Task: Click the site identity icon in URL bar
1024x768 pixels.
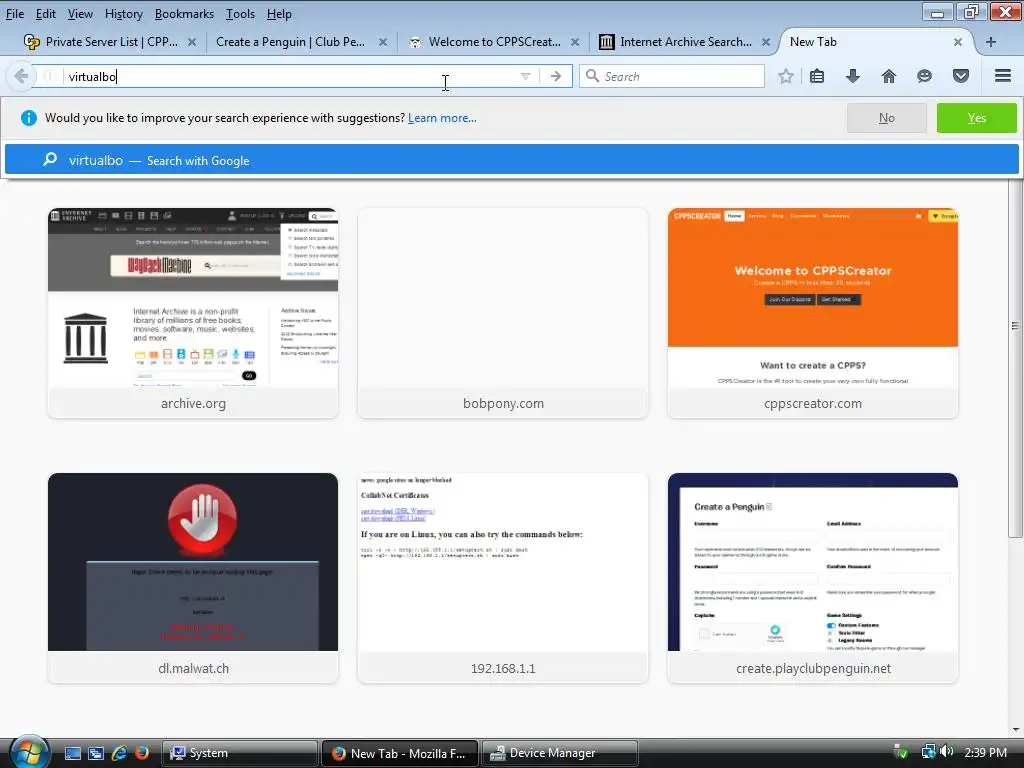Action: pyautogui.click(x=49, y=76)
